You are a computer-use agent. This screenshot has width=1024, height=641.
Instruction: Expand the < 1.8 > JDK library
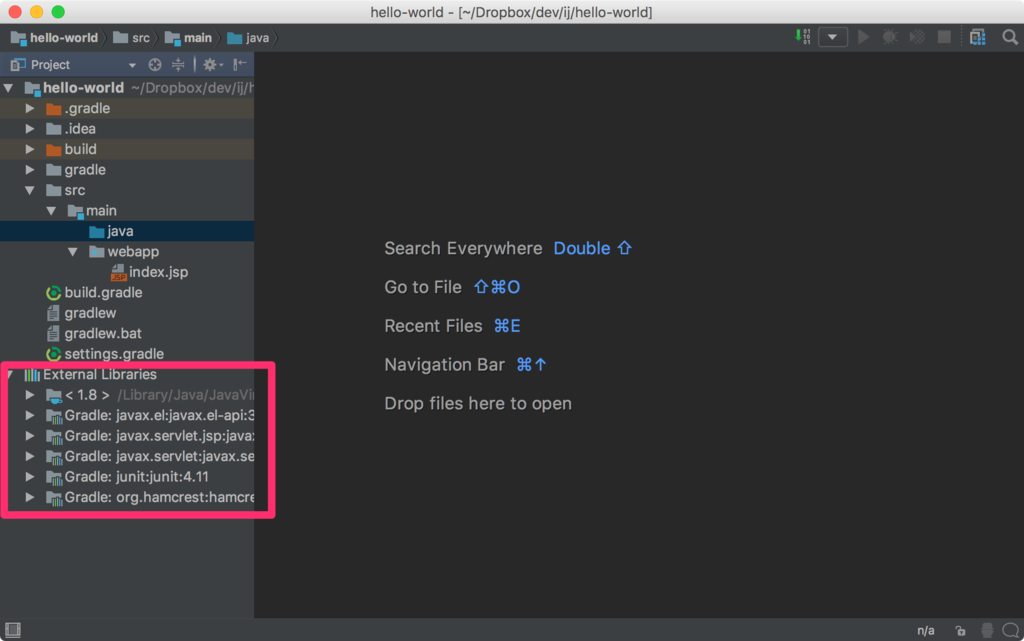click(x=29, y=395)
